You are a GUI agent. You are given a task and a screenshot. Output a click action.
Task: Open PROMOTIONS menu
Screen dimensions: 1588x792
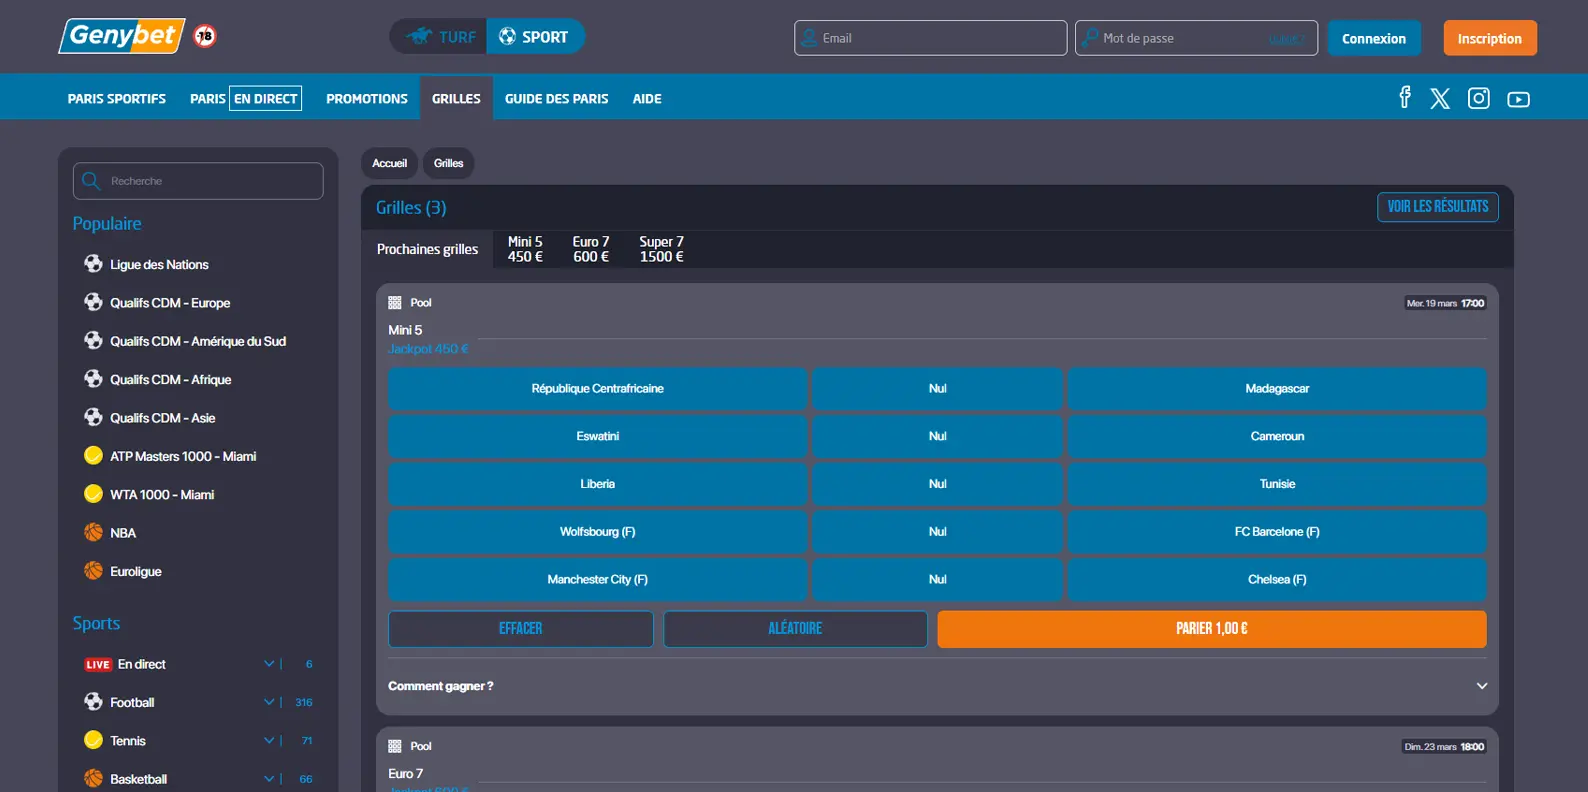click(367, 99)
